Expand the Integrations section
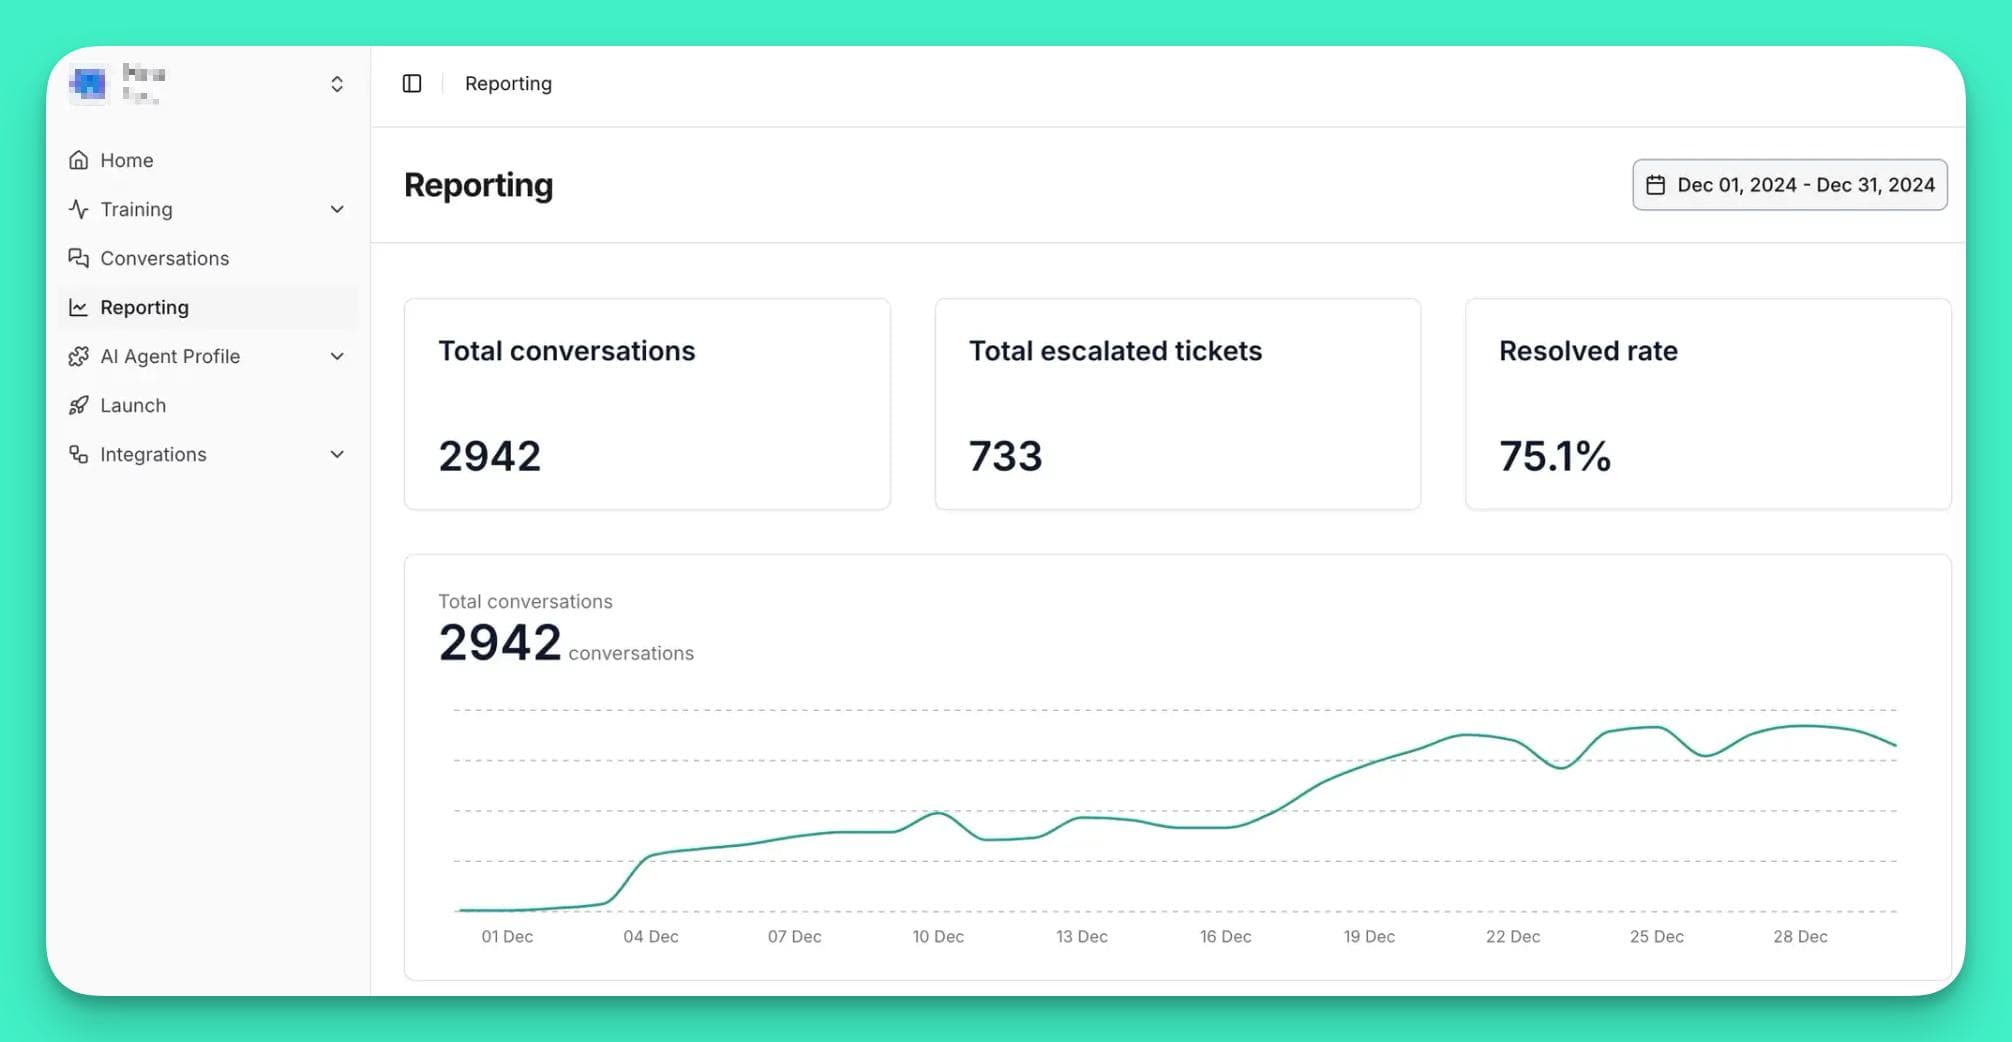2012x1042 pixels. [x=336, y=454]
